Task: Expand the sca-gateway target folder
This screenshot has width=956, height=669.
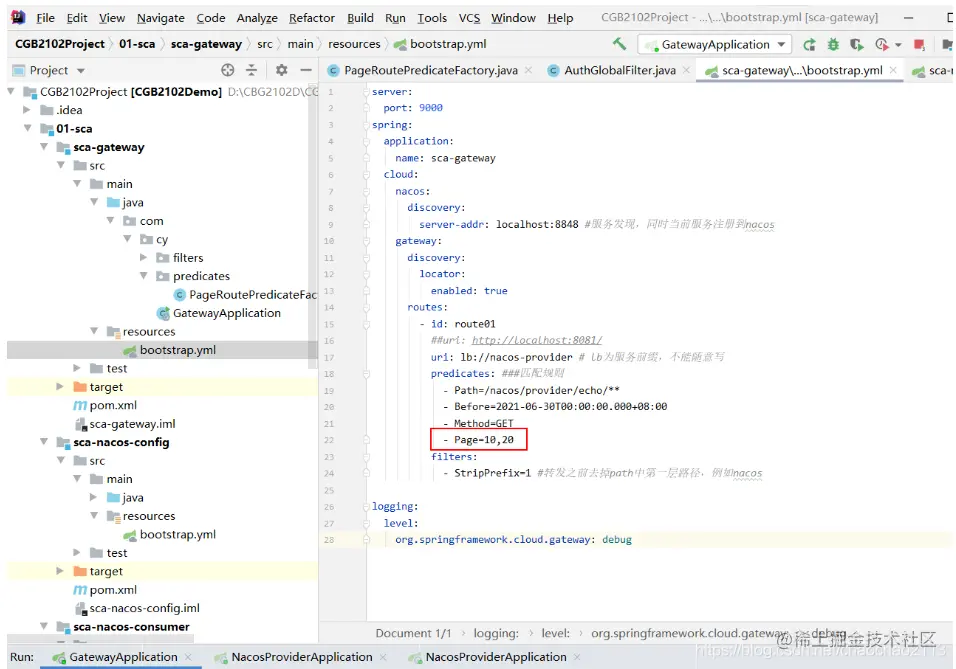Action: point(60,387)
